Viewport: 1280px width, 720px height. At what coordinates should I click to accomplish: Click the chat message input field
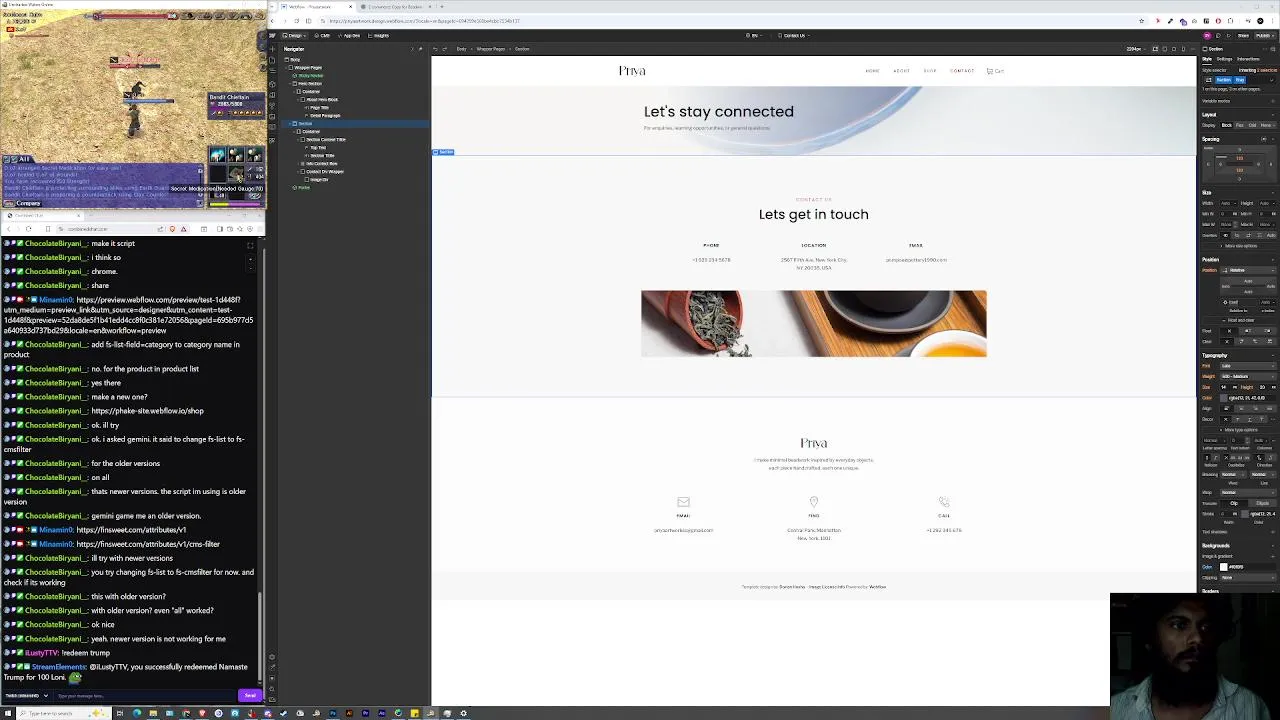(145, 696)
